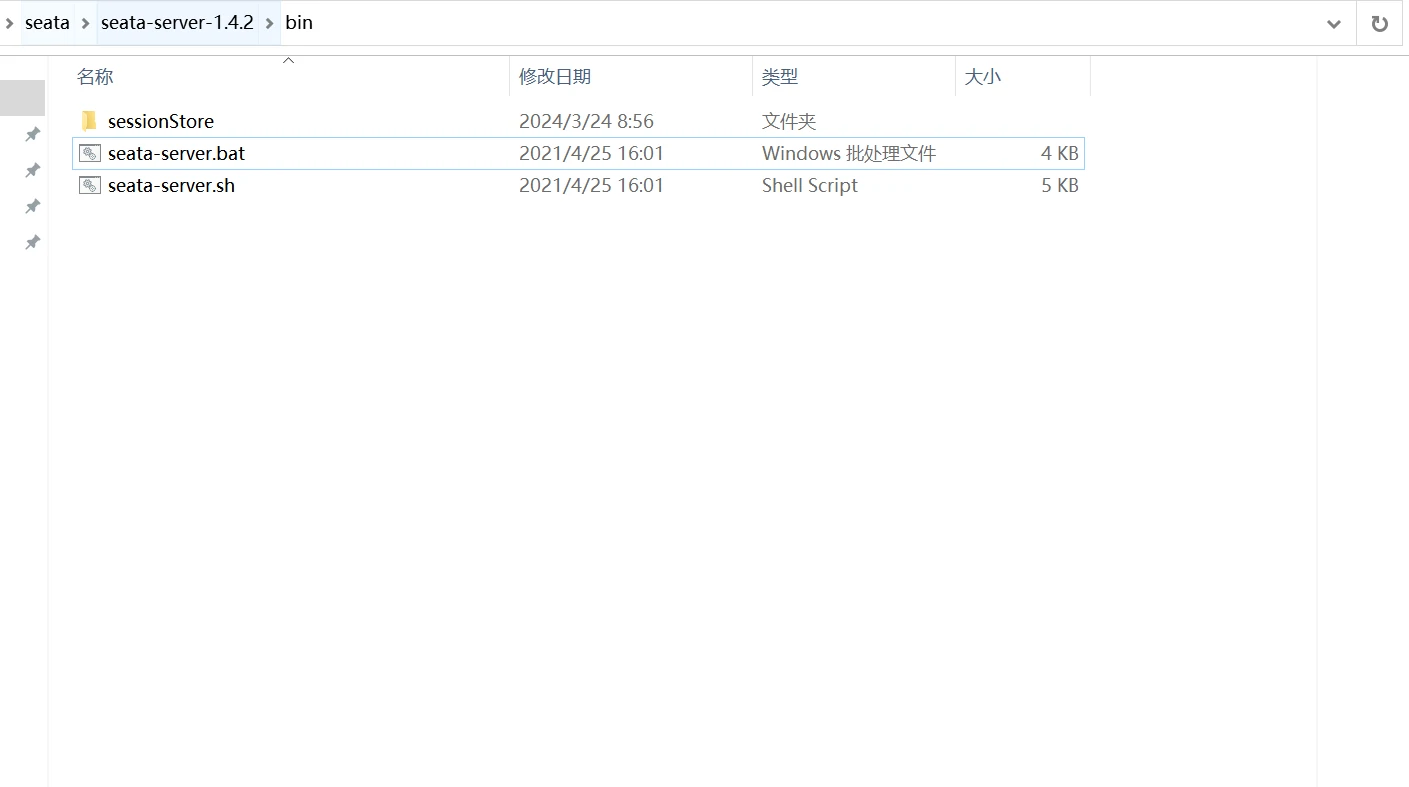Open the sessionStore folder icon

coord(89,121)
